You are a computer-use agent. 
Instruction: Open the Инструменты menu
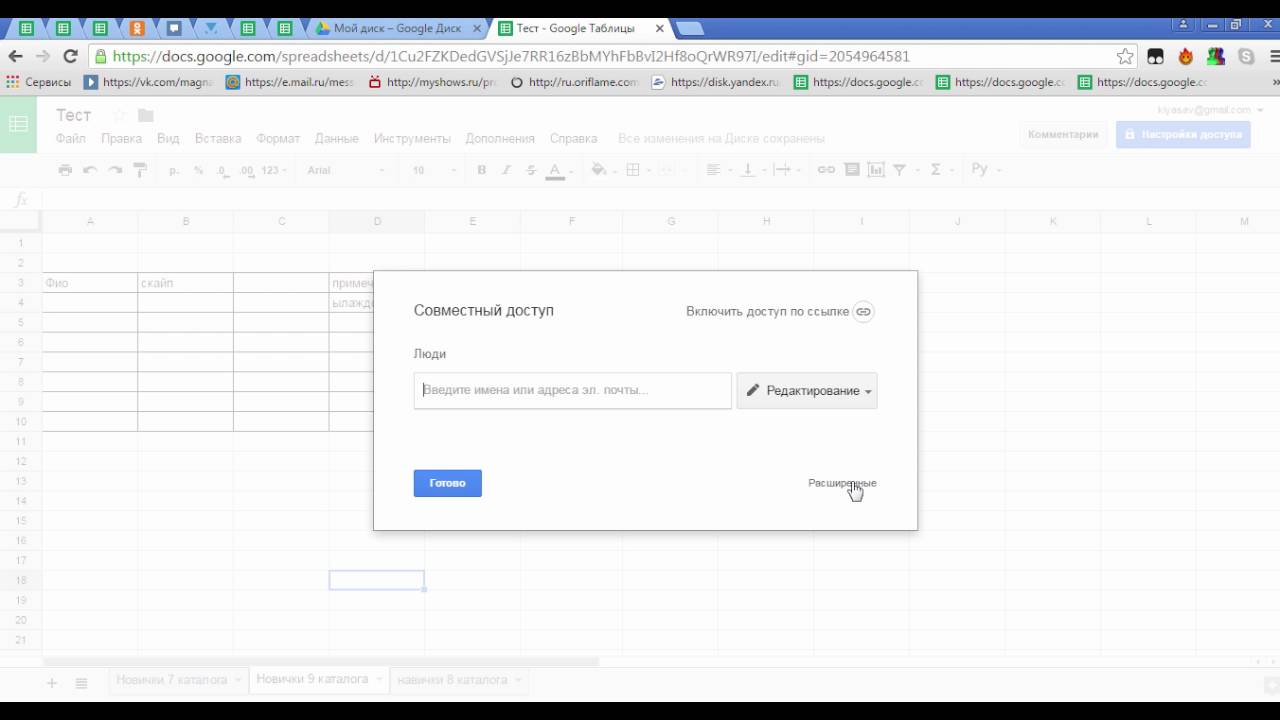(412, 139)
